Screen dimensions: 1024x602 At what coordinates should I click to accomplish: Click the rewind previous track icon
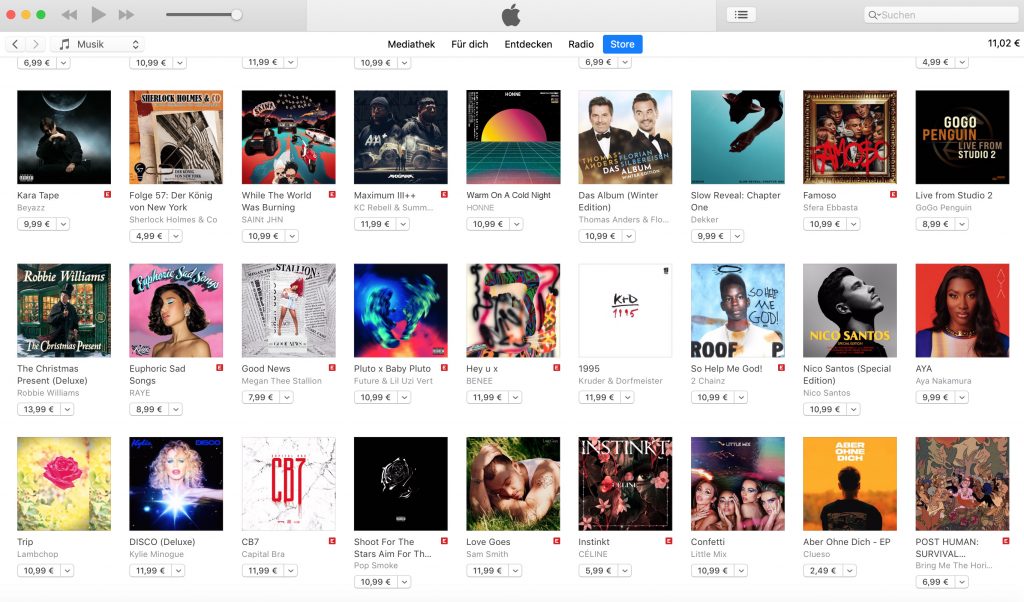(x=69, y=14)
